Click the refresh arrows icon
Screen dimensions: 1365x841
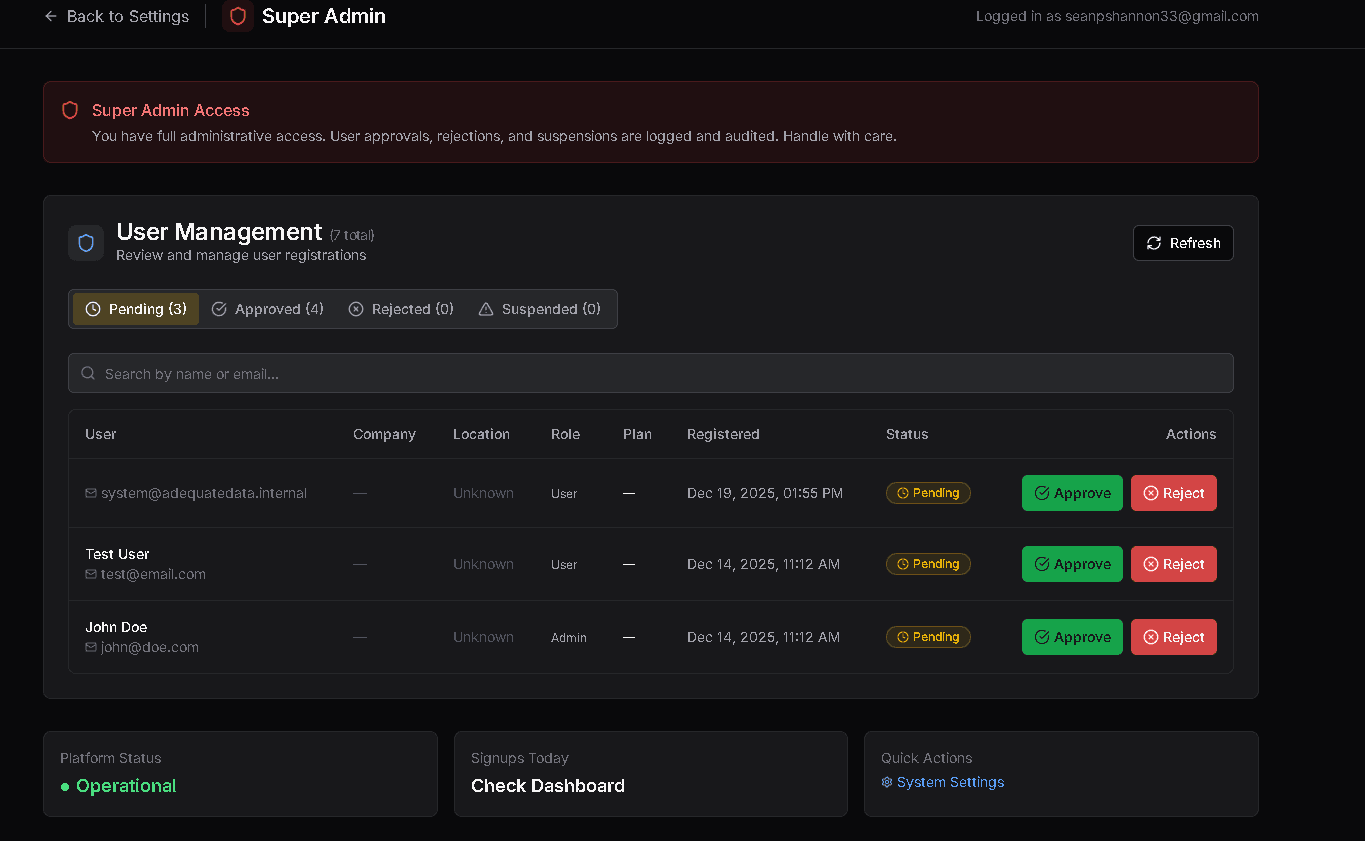pos(1154,243)
